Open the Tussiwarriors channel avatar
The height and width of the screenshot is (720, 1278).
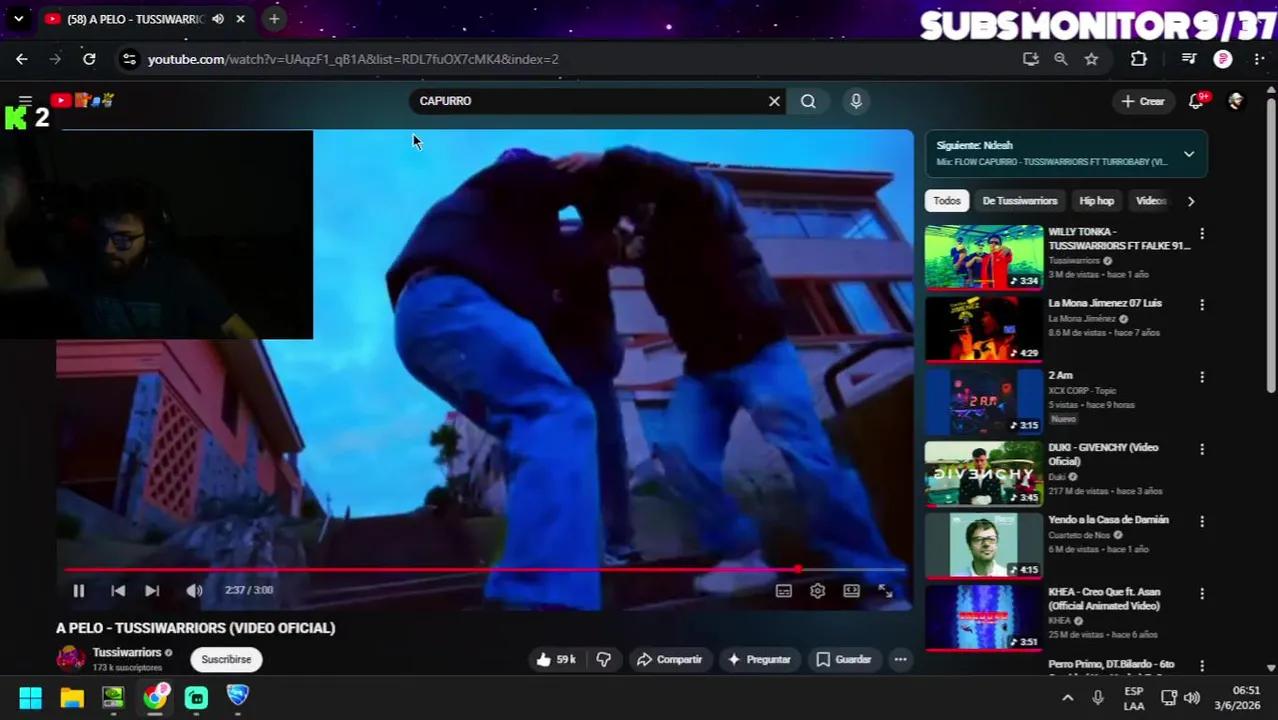71,658
